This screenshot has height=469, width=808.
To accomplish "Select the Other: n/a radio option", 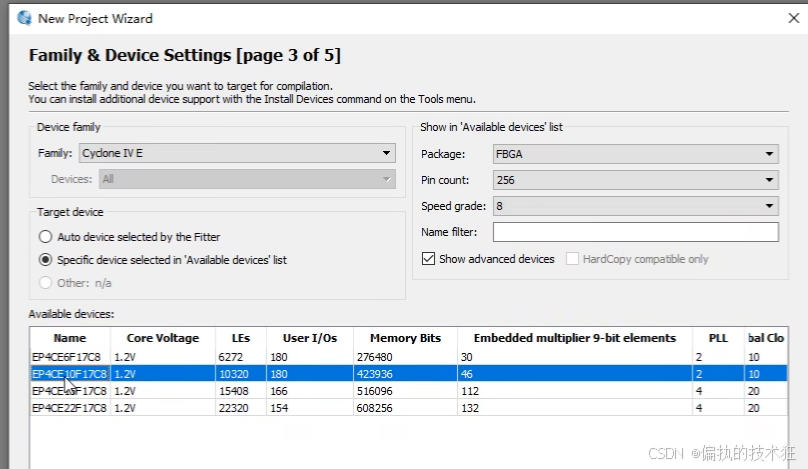I will click(x=45, y=283).
